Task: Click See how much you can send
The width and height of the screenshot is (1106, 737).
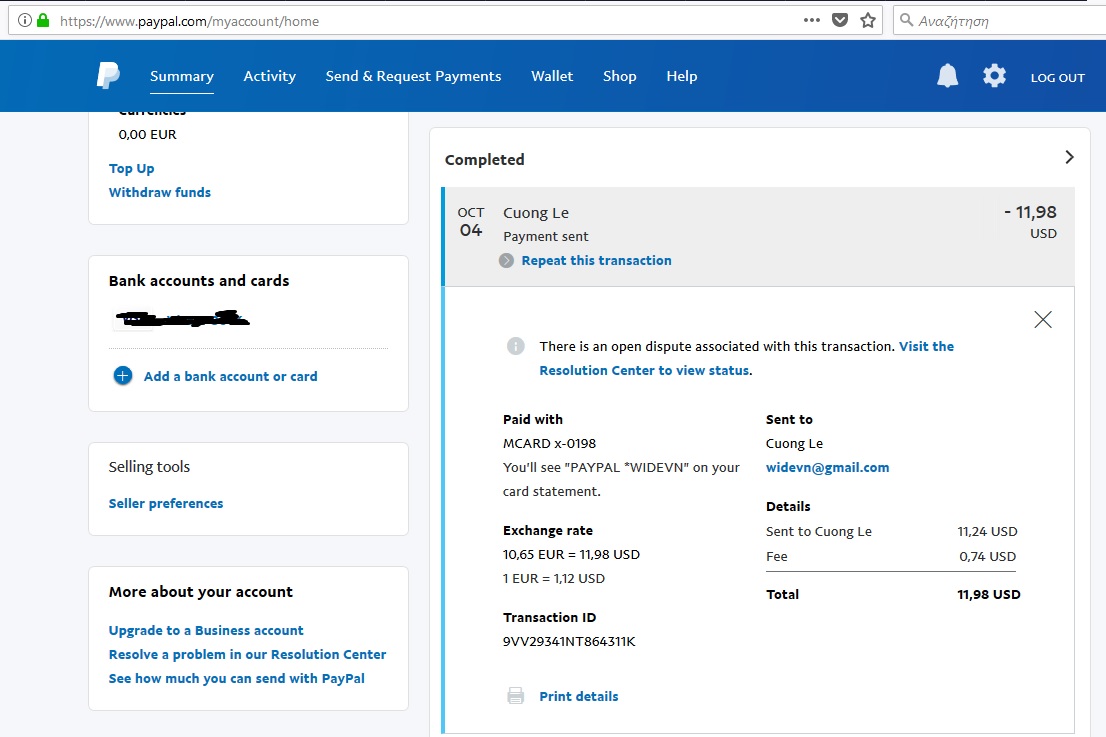Action: pyautogui.click(x=237, y=678)
